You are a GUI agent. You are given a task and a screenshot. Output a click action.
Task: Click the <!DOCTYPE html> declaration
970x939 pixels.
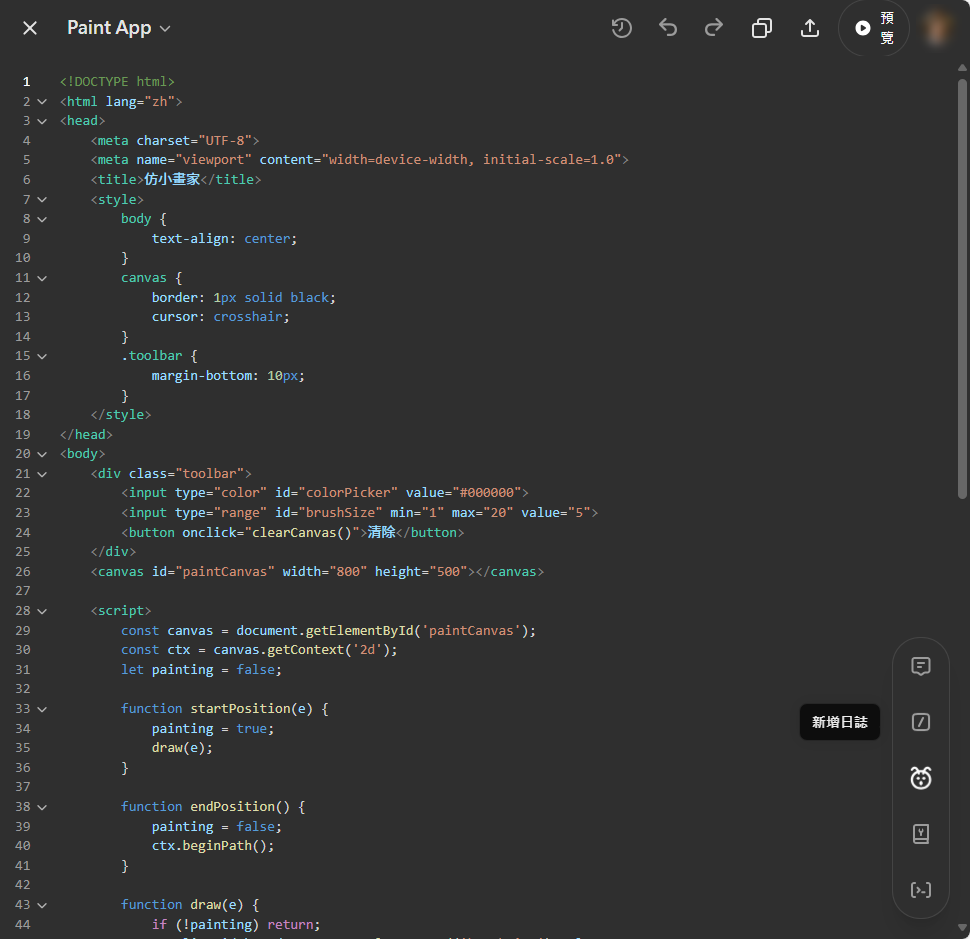pos(118,82)
